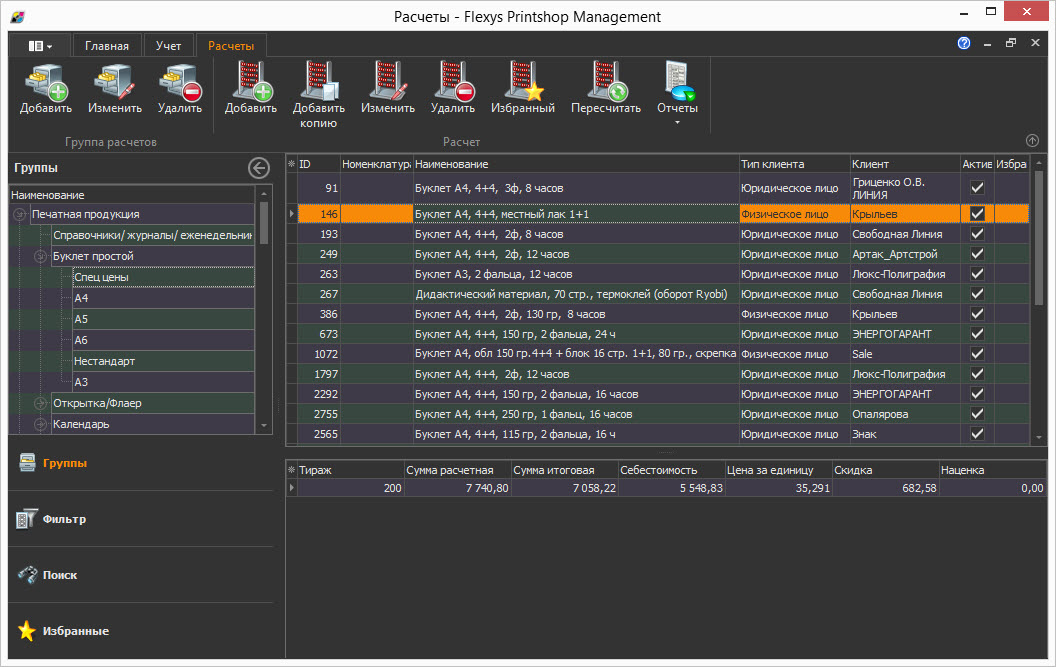Restore the inner document window

coord(1010,43)
